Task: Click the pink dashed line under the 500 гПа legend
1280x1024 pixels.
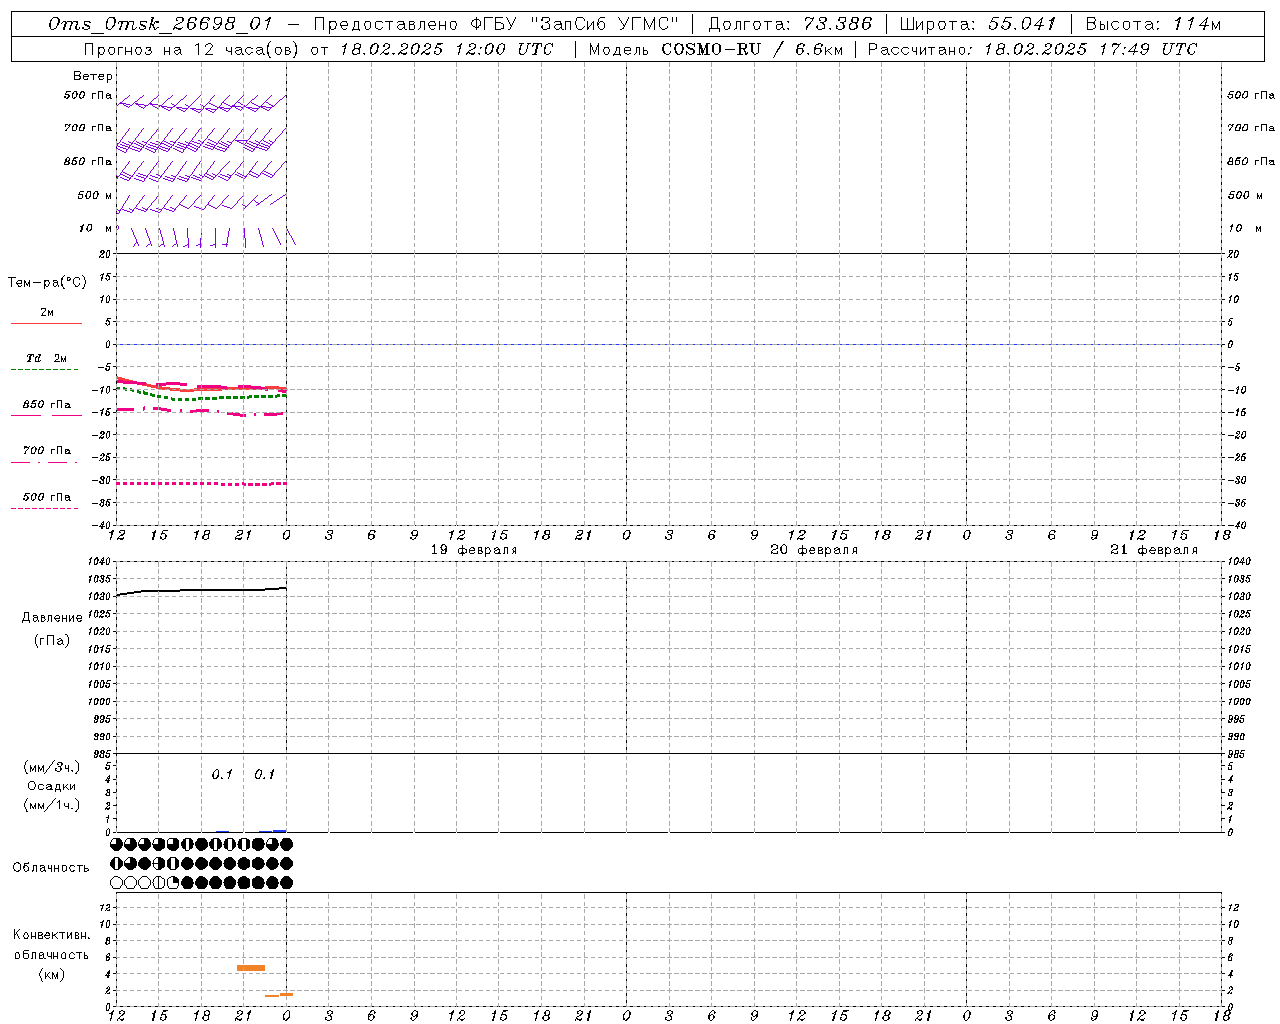Action: point(44,508)
